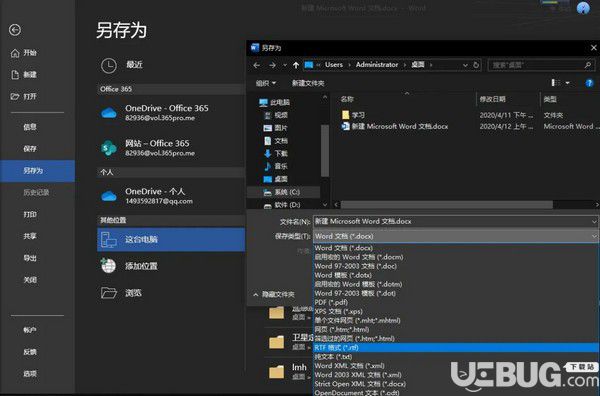The height and width of the screenshot is (396, 600).
Task: Select 桌面 folder in navigation tree
Action: click(276, 179)
